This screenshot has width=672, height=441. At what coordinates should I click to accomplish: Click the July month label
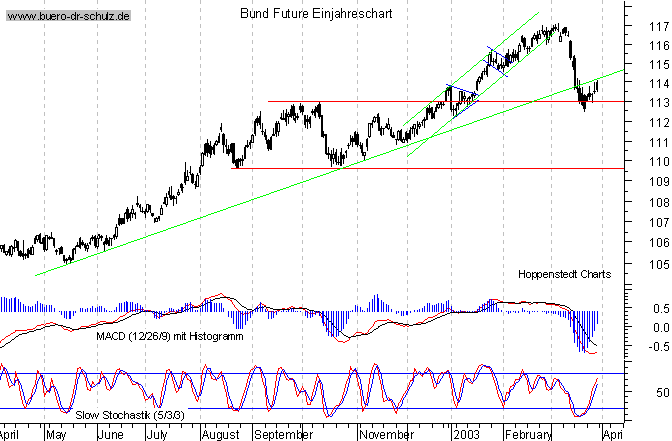click(x=157, y=435)
